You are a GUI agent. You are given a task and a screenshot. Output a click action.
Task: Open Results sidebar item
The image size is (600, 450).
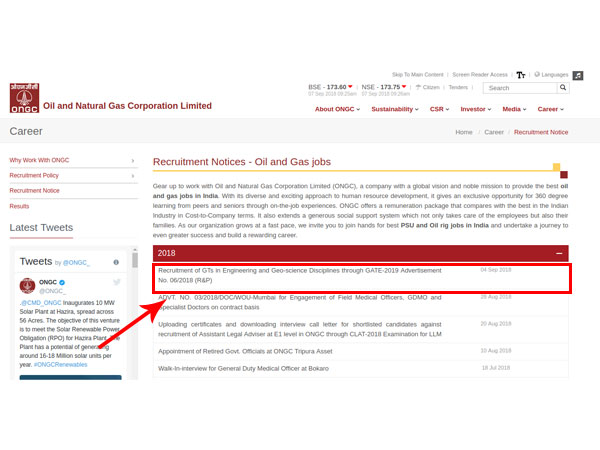(x=19, y=206)
